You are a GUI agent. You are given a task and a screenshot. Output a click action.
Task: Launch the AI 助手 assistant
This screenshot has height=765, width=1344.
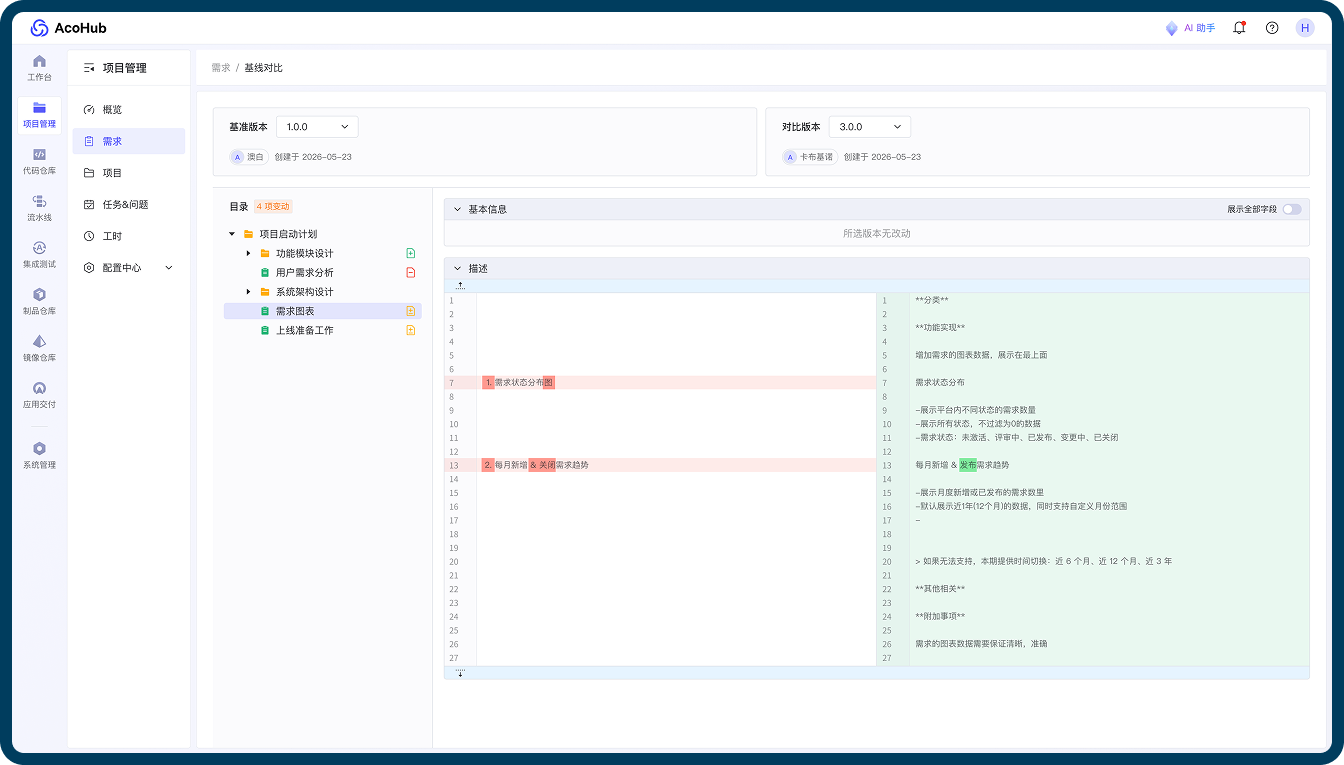[1190, 28]
